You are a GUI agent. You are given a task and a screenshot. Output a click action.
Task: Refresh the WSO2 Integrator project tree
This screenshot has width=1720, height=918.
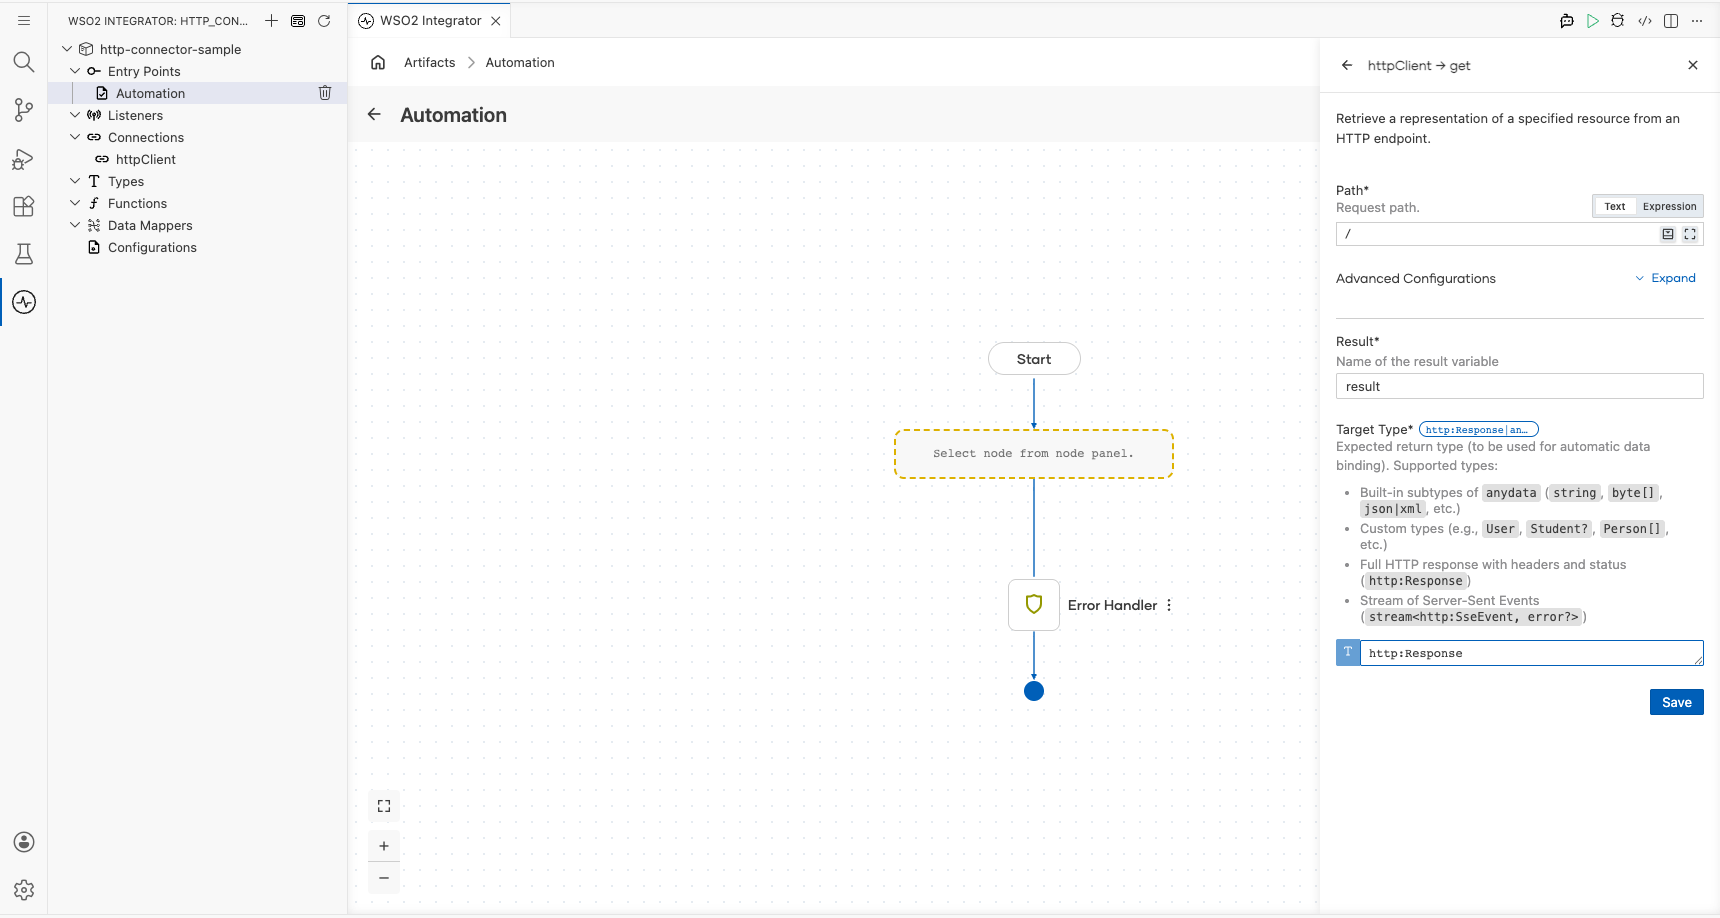(x=324, y=21)
